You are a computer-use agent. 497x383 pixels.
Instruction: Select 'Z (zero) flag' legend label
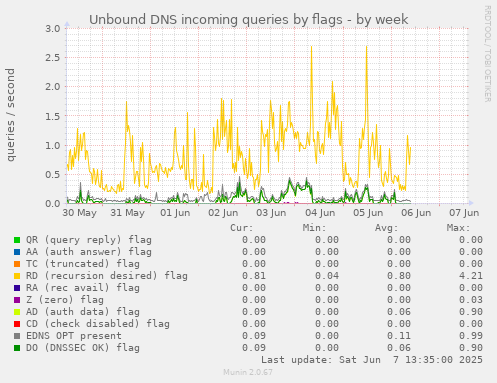pyautogui.click(x=65, y=300)
